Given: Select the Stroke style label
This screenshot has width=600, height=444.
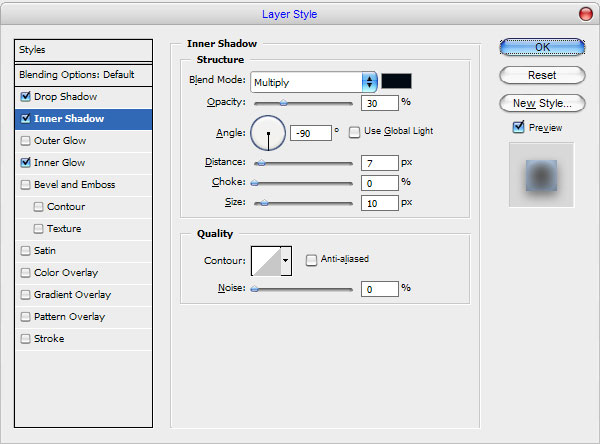Looking at the screenshot, I should pyautogui.click(x=49, y=339).
